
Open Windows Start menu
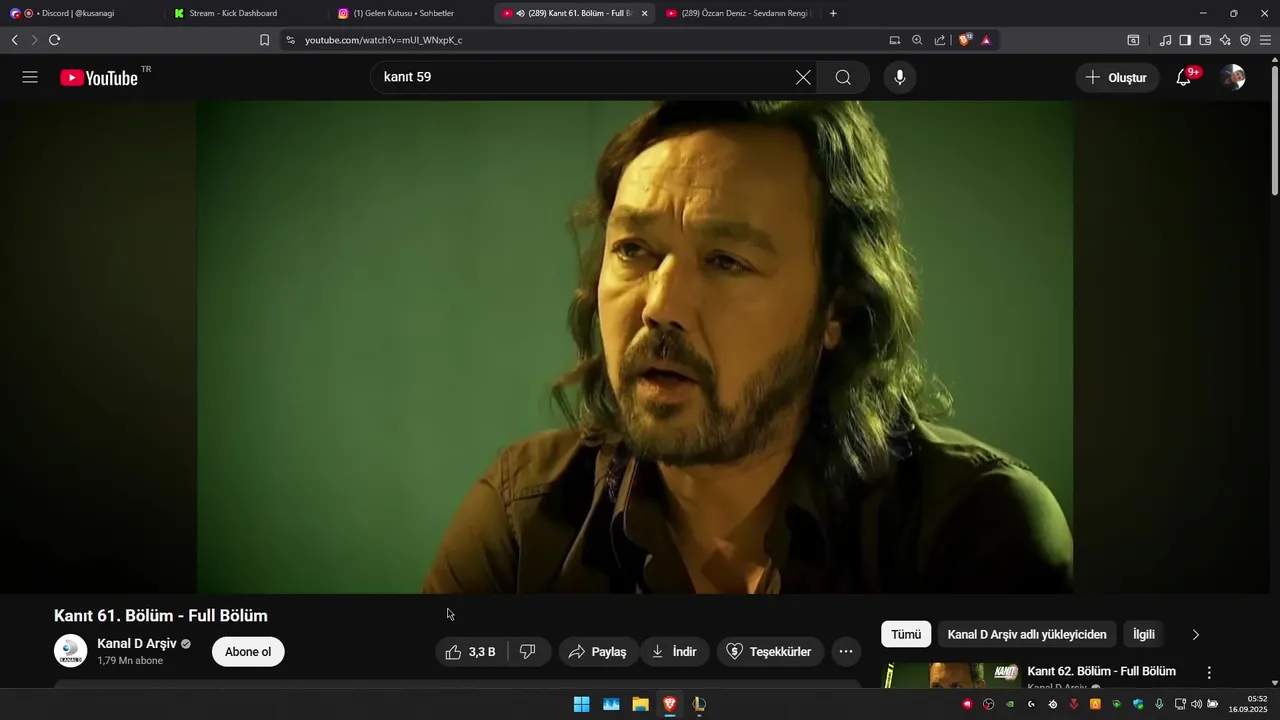point(581,704)
